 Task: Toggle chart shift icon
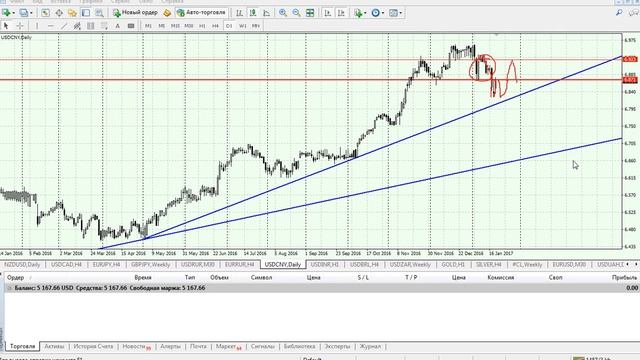pyautogui.click(x=341, y=13)
